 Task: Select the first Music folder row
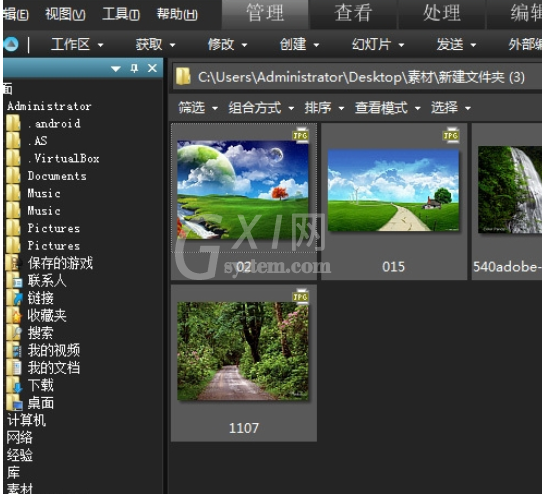coord(44,193)
